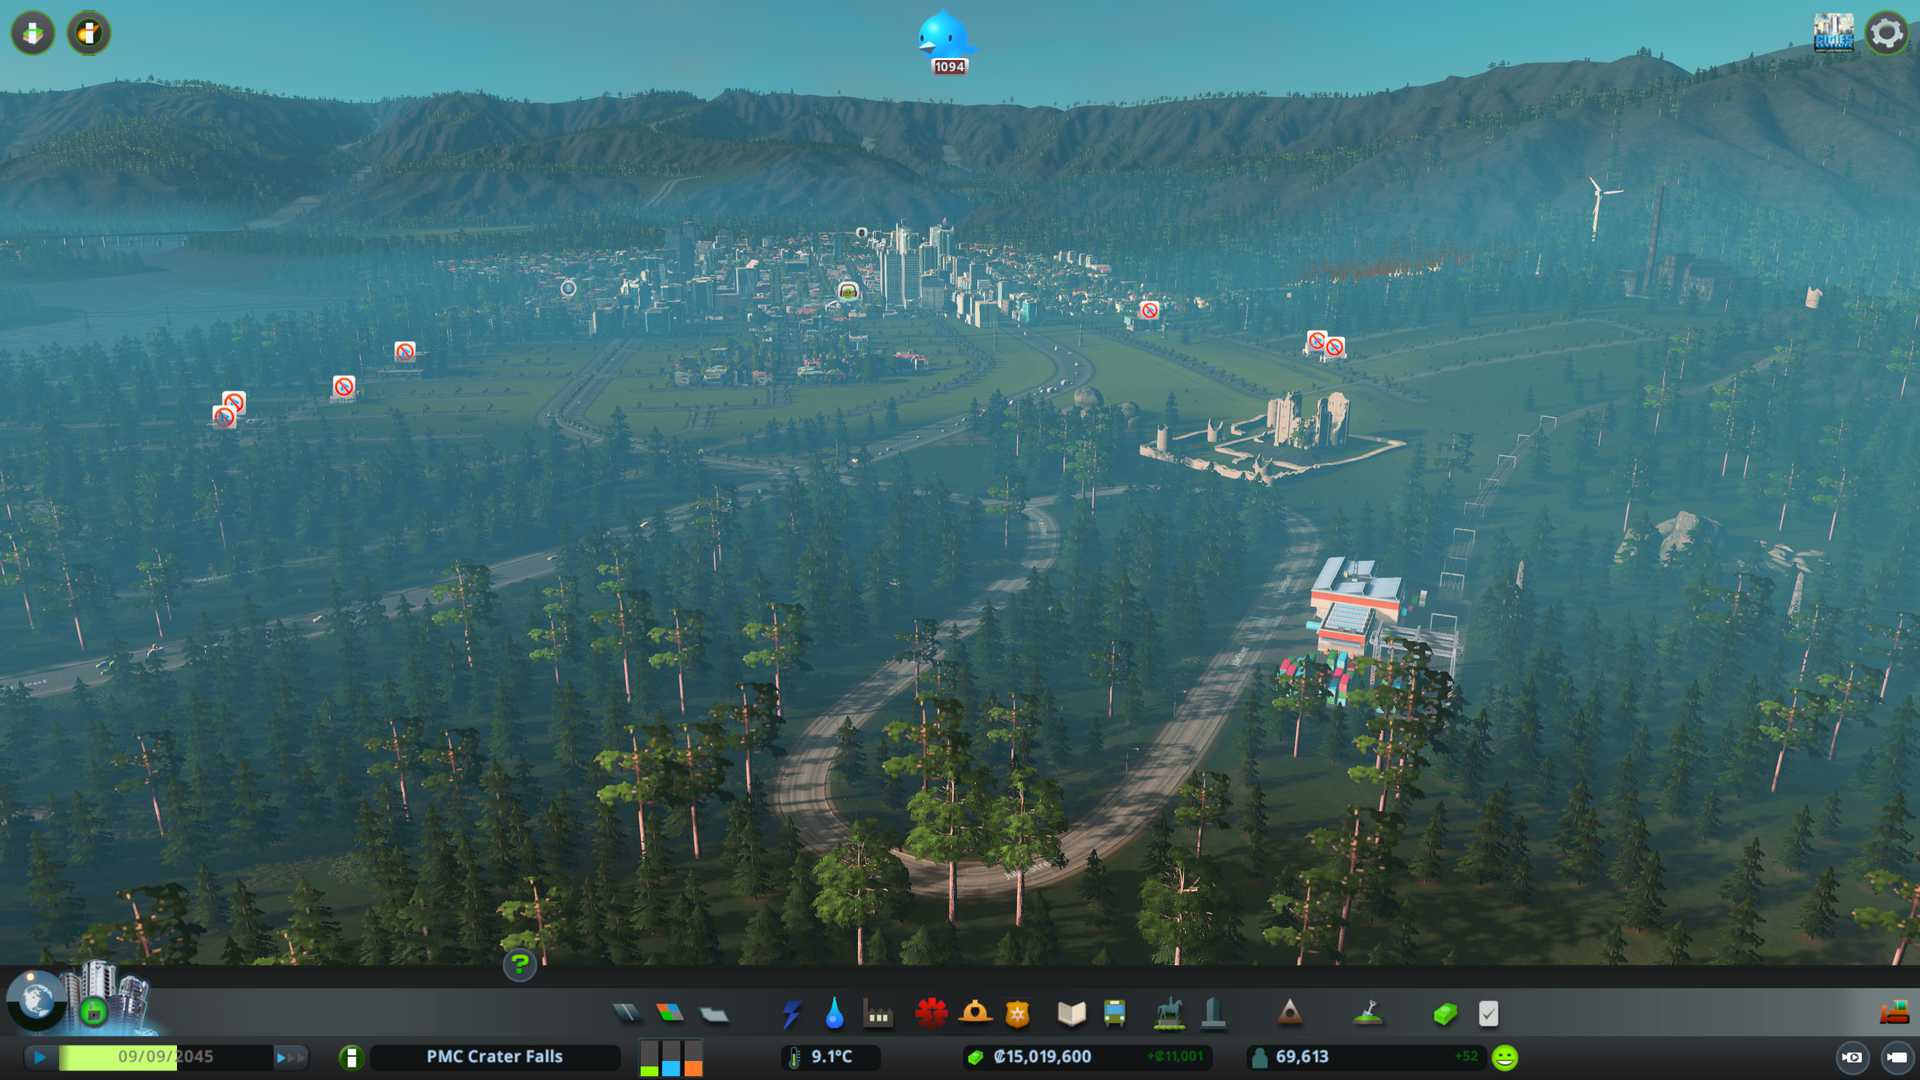The image size is (1920, 1080).
Task: Open Water and Sewage menu
Action: [x=834, y=1014]
